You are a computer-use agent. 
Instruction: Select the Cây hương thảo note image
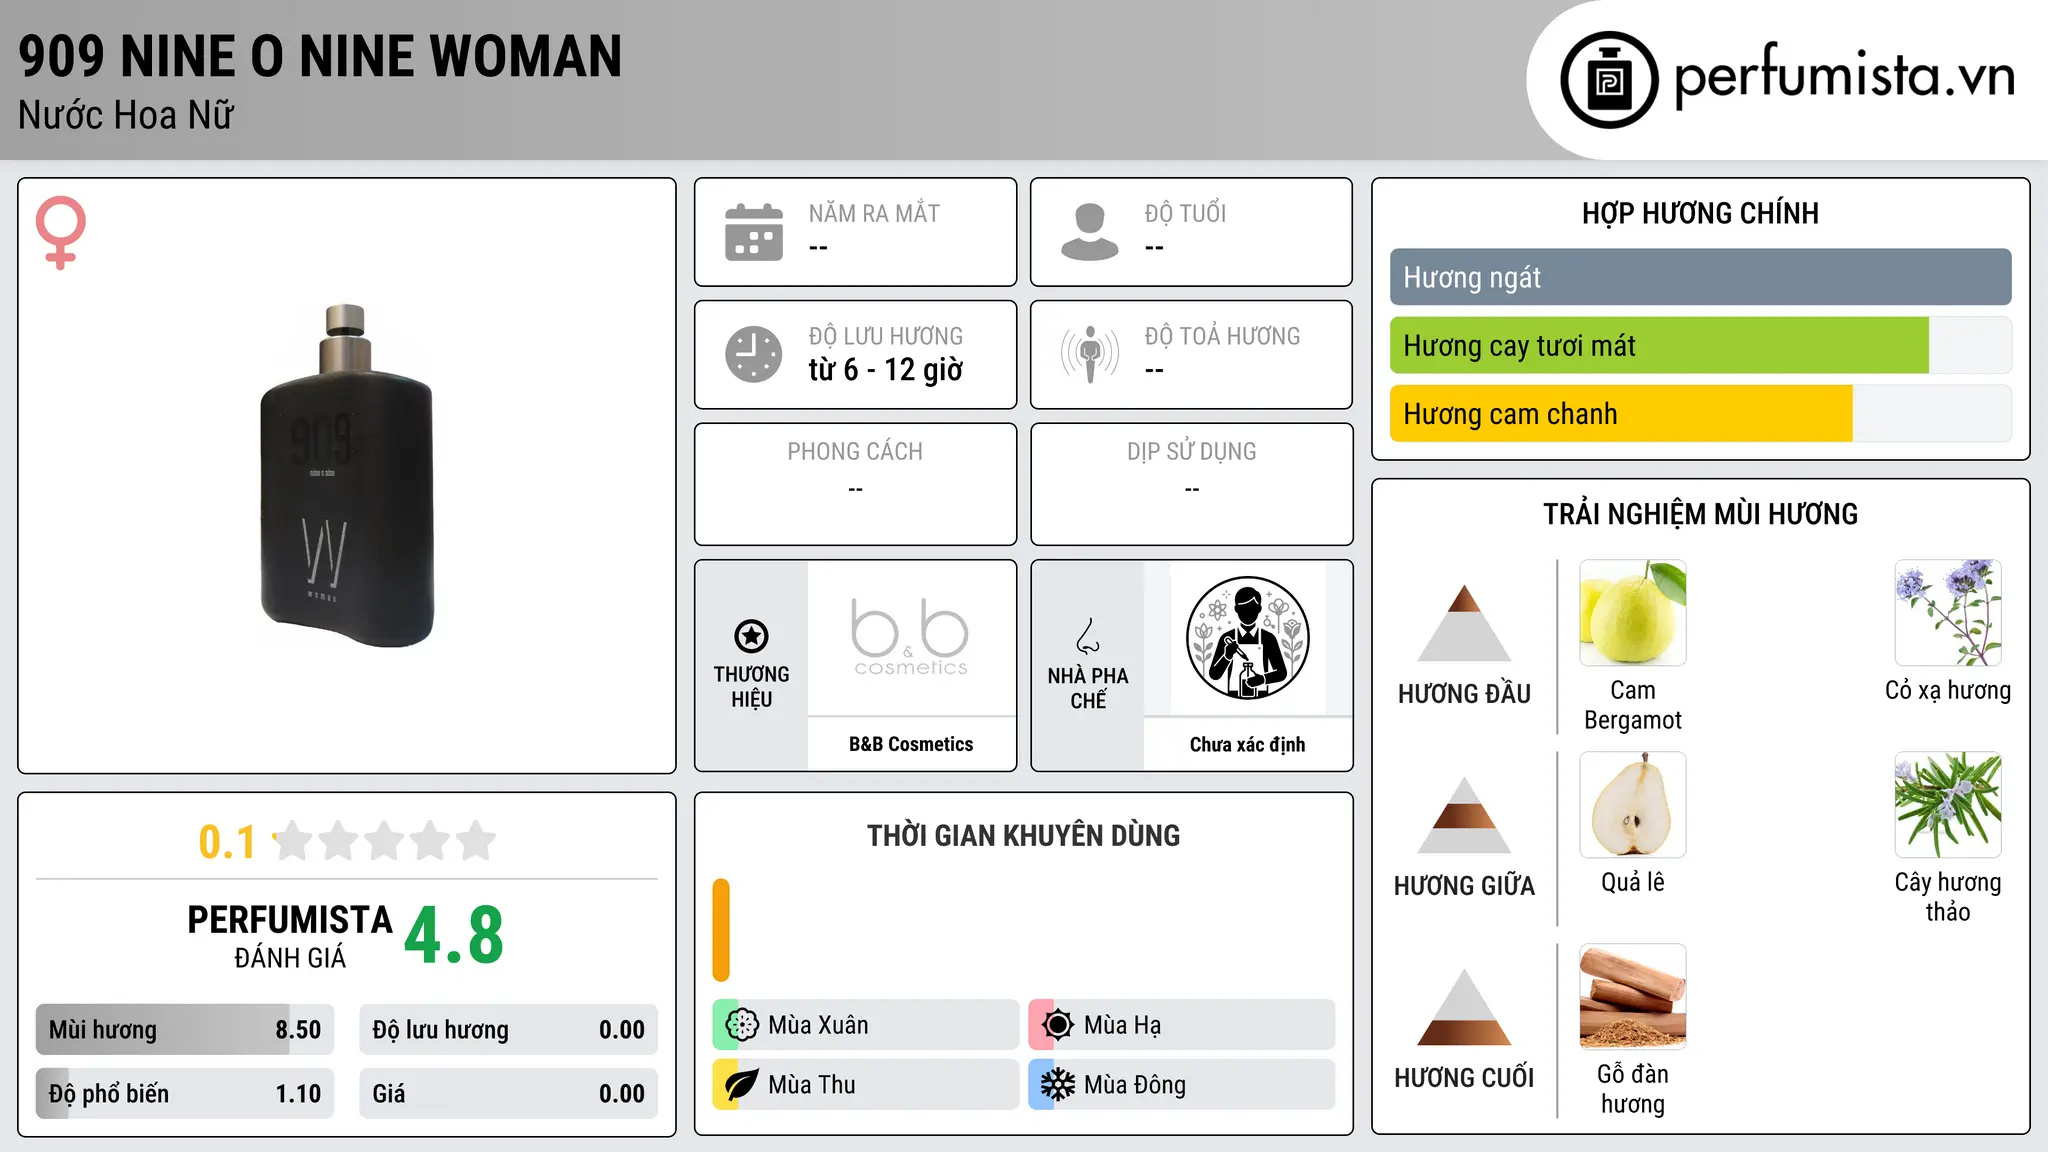point(1948,805)
